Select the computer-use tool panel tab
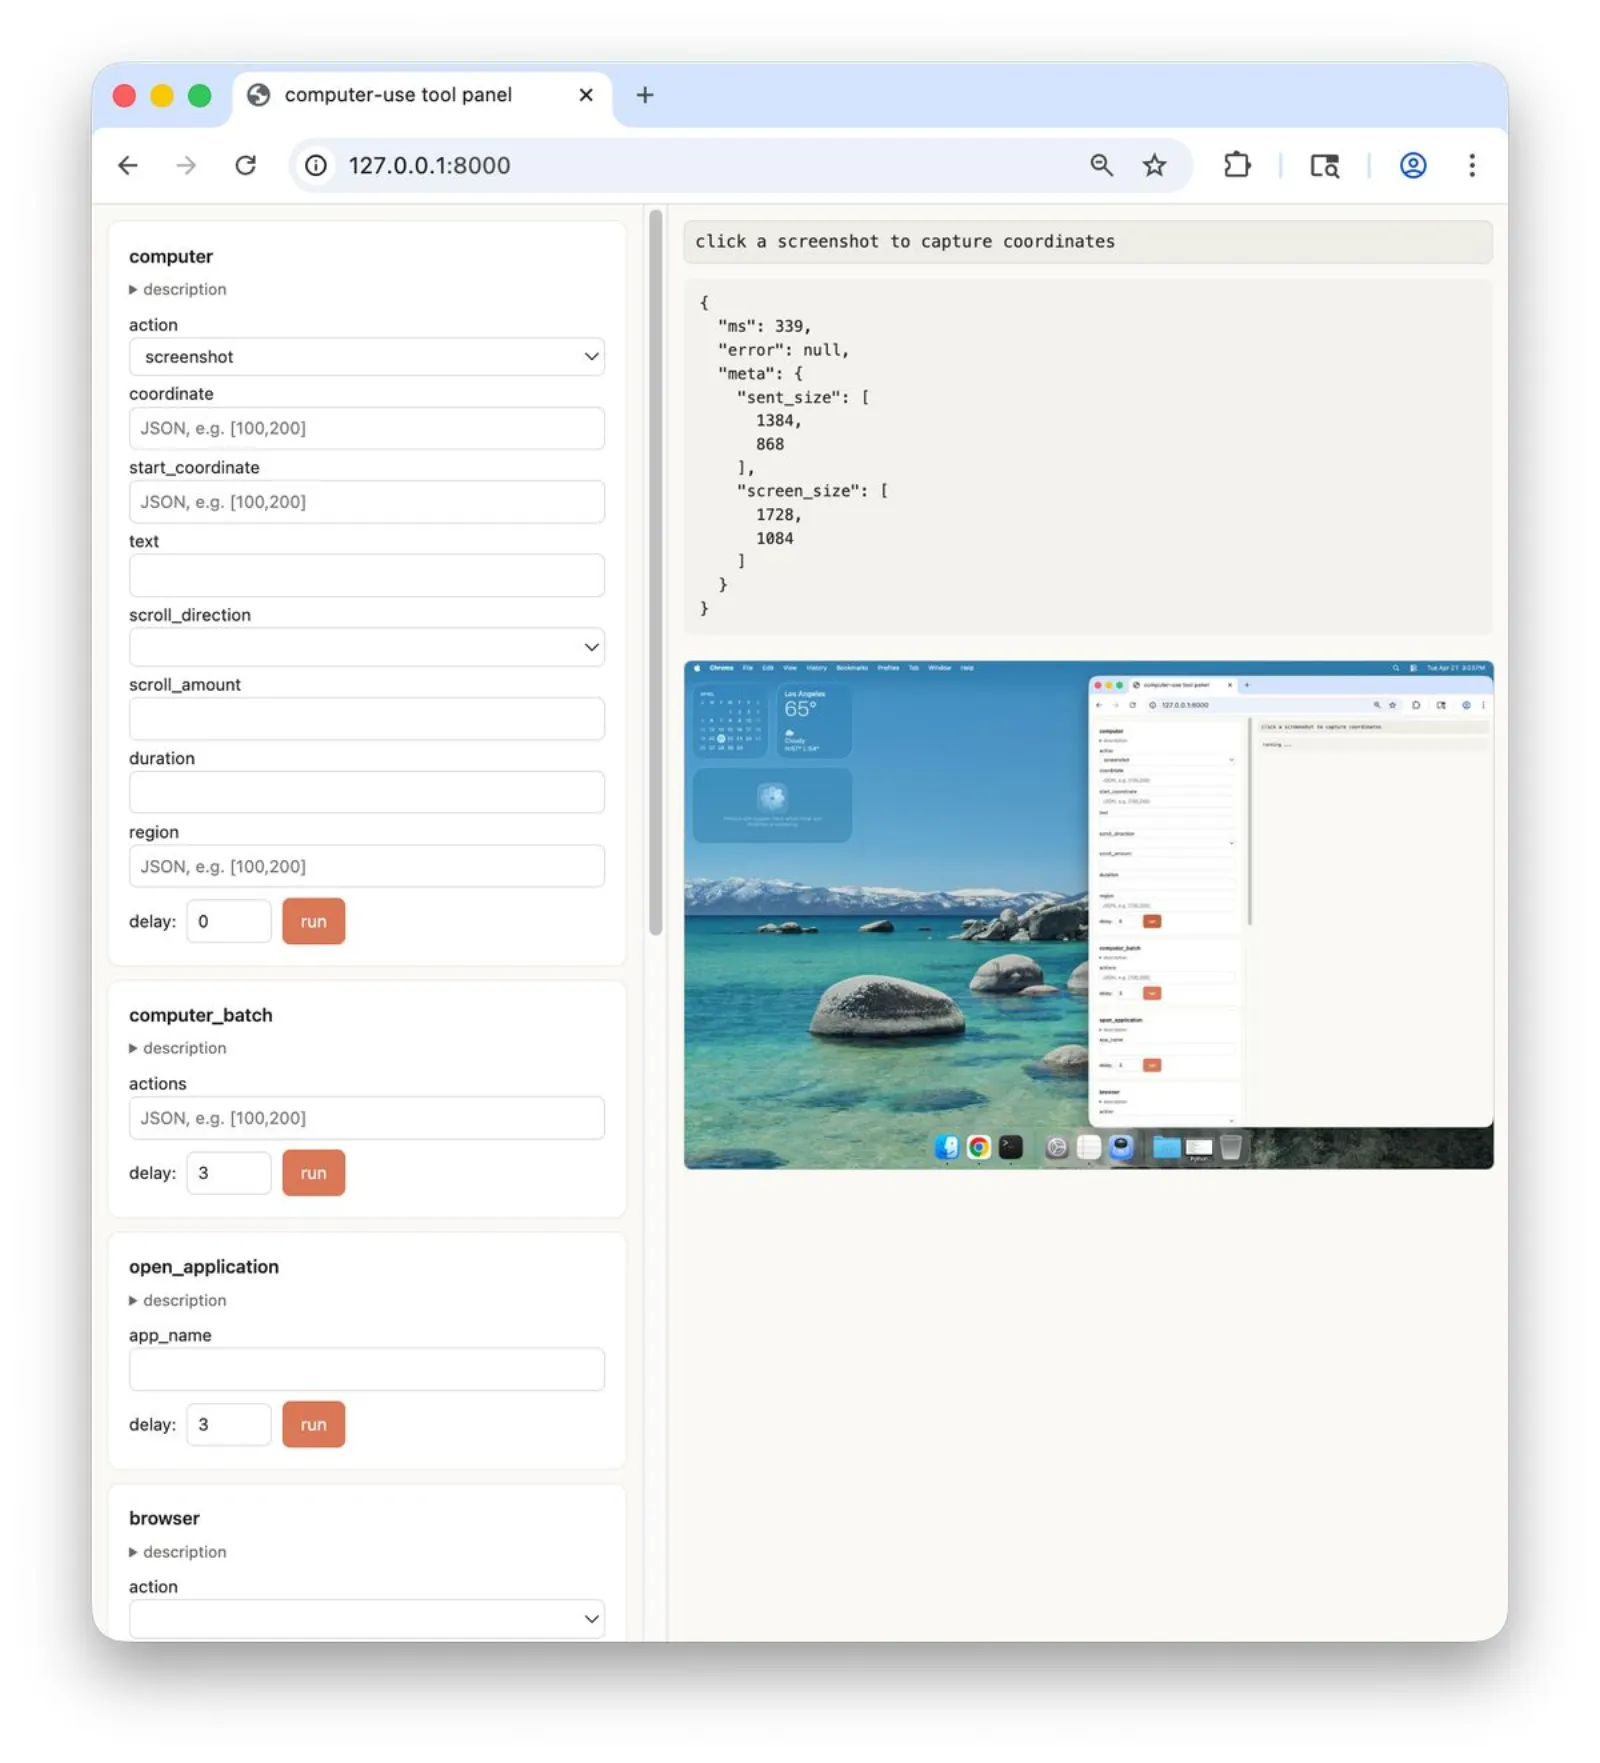This screenshot has height=1763, width=1600. 422,97
